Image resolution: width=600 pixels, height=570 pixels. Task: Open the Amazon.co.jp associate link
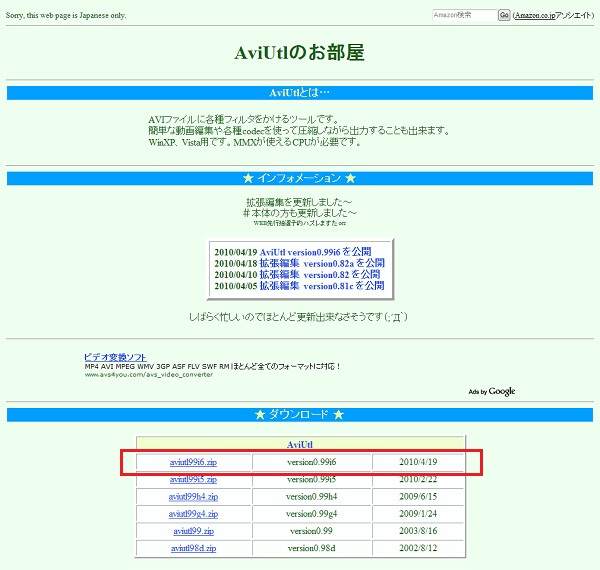(535, 16)
